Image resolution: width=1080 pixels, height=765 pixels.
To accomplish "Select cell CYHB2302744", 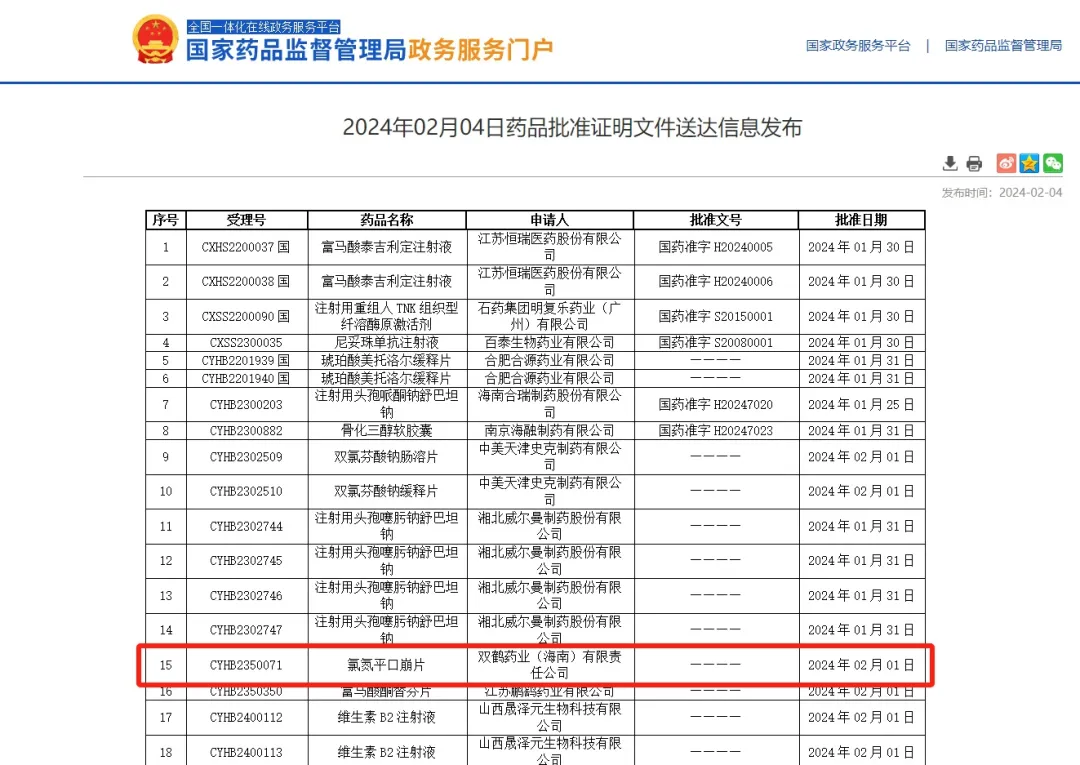I will point(246,527).
